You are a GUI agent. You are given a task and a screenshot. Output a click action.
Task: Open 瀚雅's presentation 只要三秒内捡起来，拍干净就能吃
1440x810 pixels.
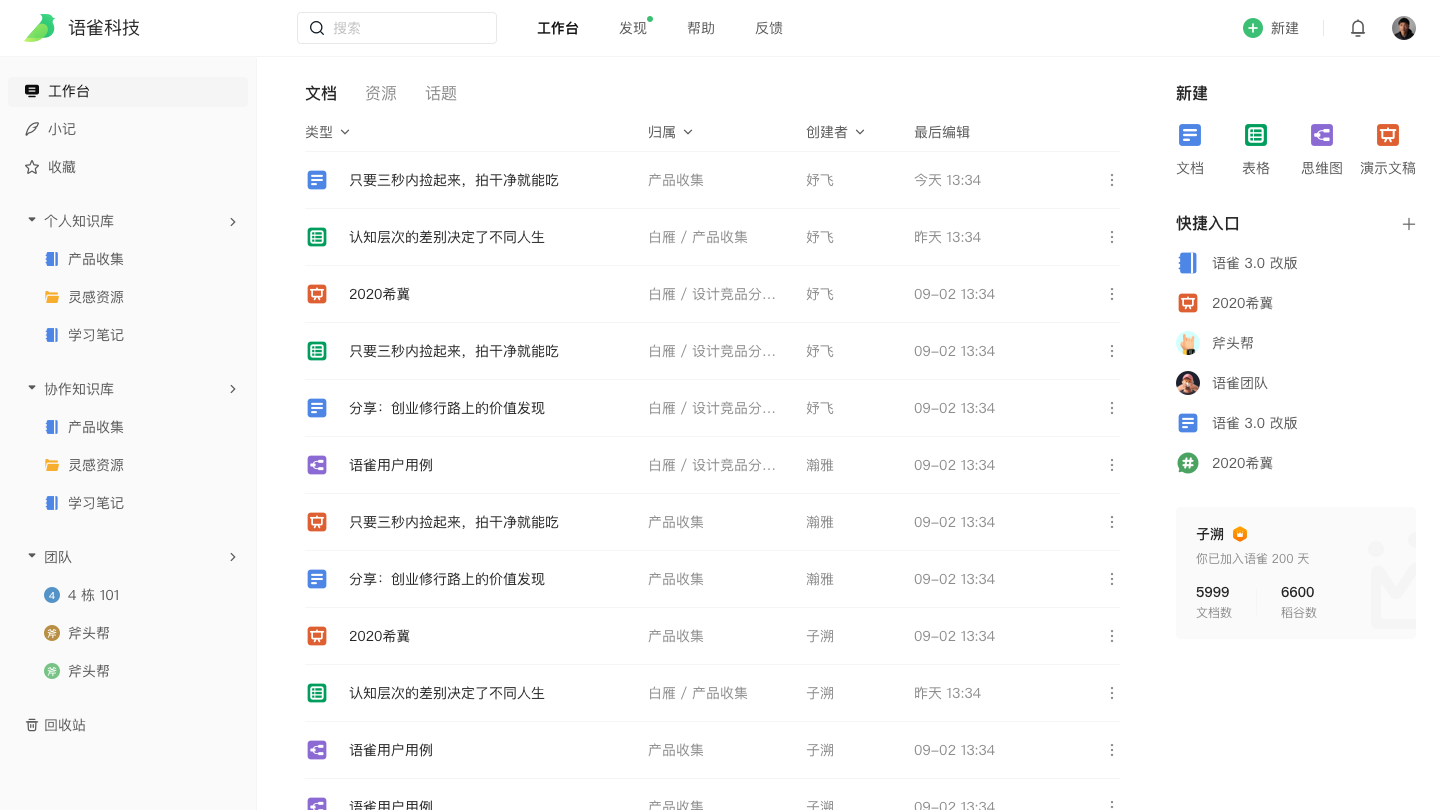coord(454,522)
